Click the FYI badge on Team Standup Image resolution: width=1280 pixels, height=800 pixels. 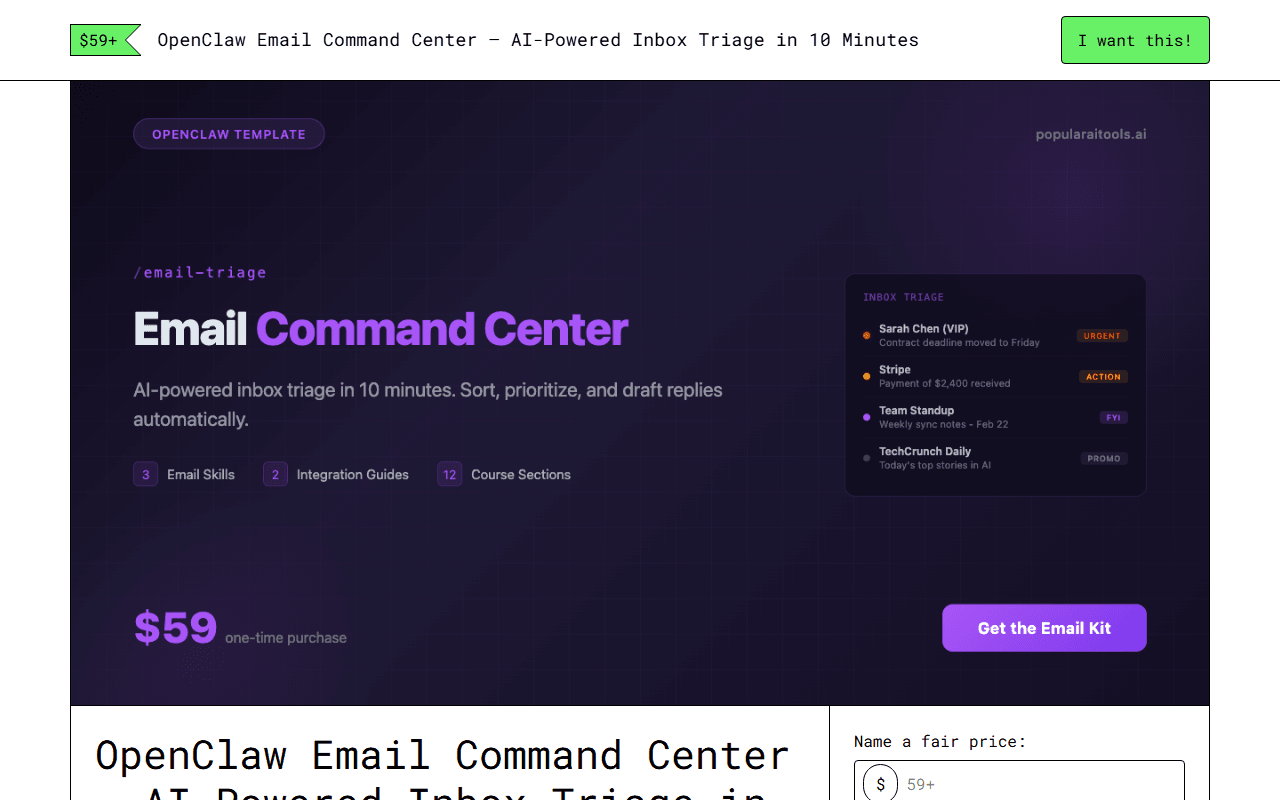(x=1113, y=417)
